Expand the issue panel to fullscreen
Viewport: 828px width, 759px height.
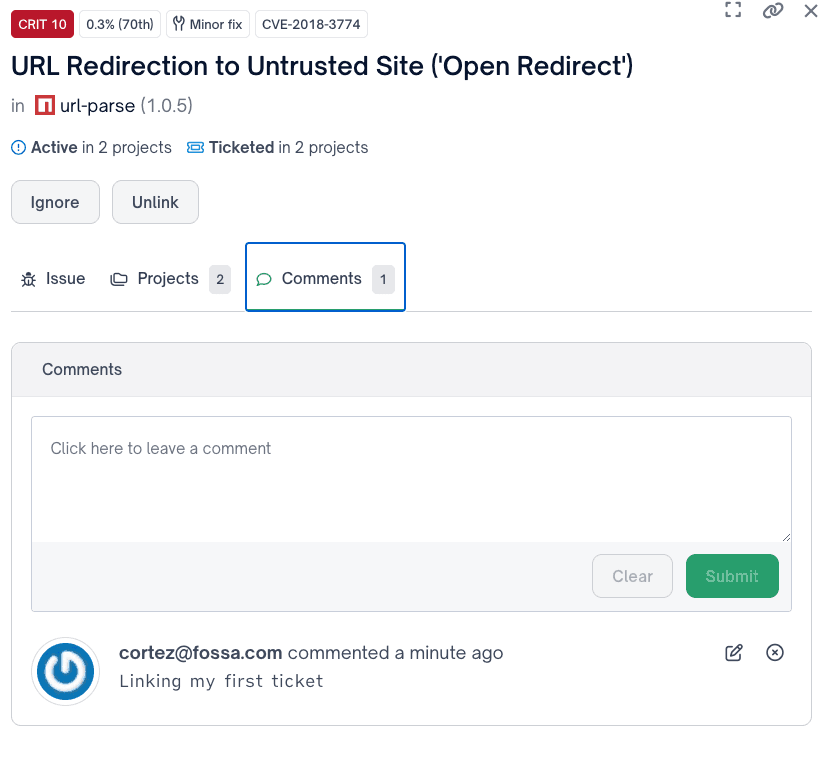[733, 10]
